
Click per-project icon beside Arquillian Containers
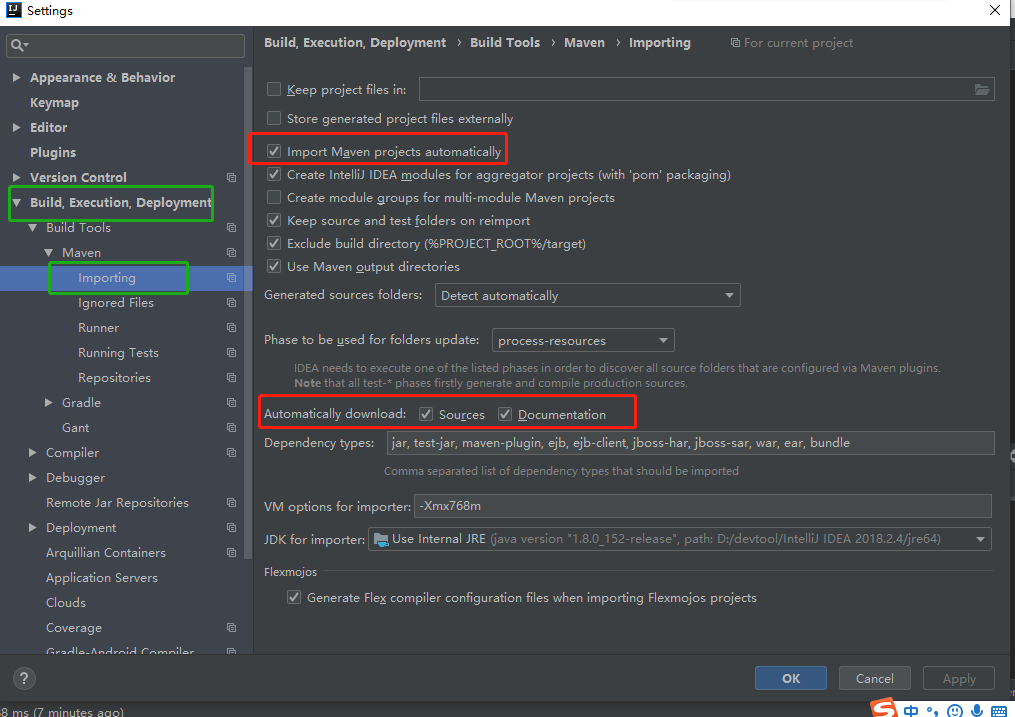click(231, 553)
